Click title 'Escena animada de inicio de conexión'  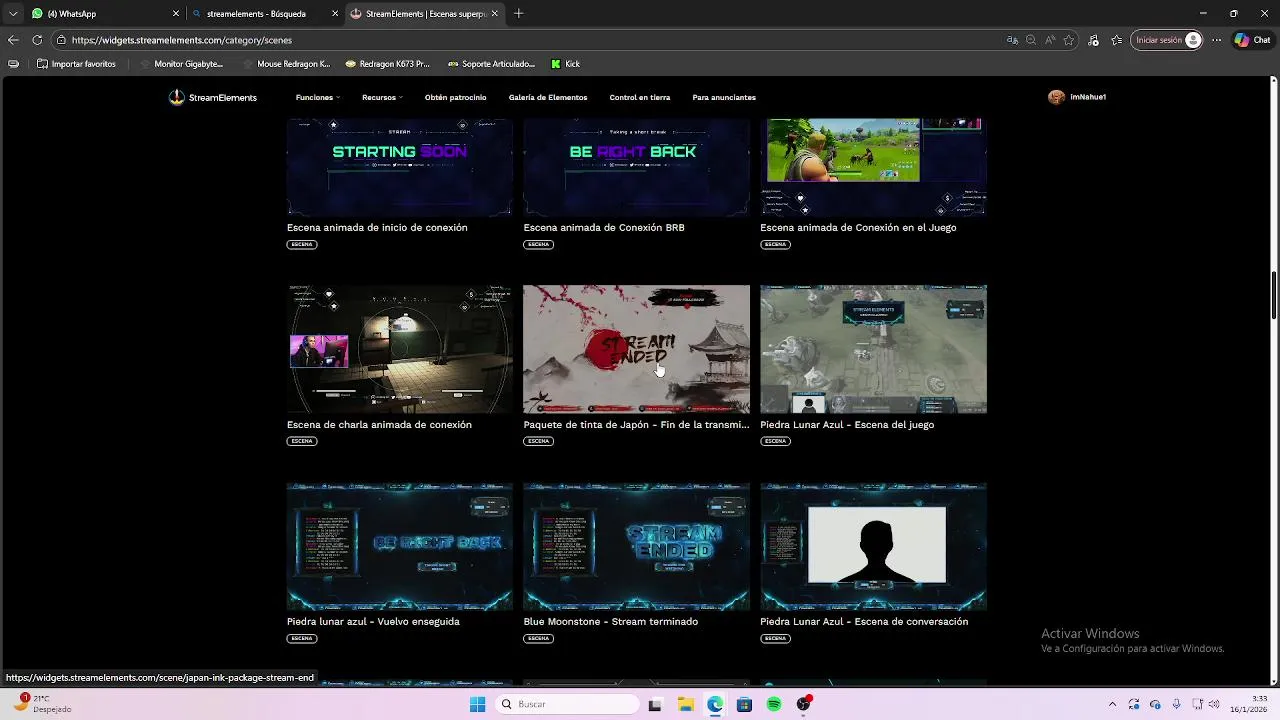pyautogui.click(x=377, y=227)
